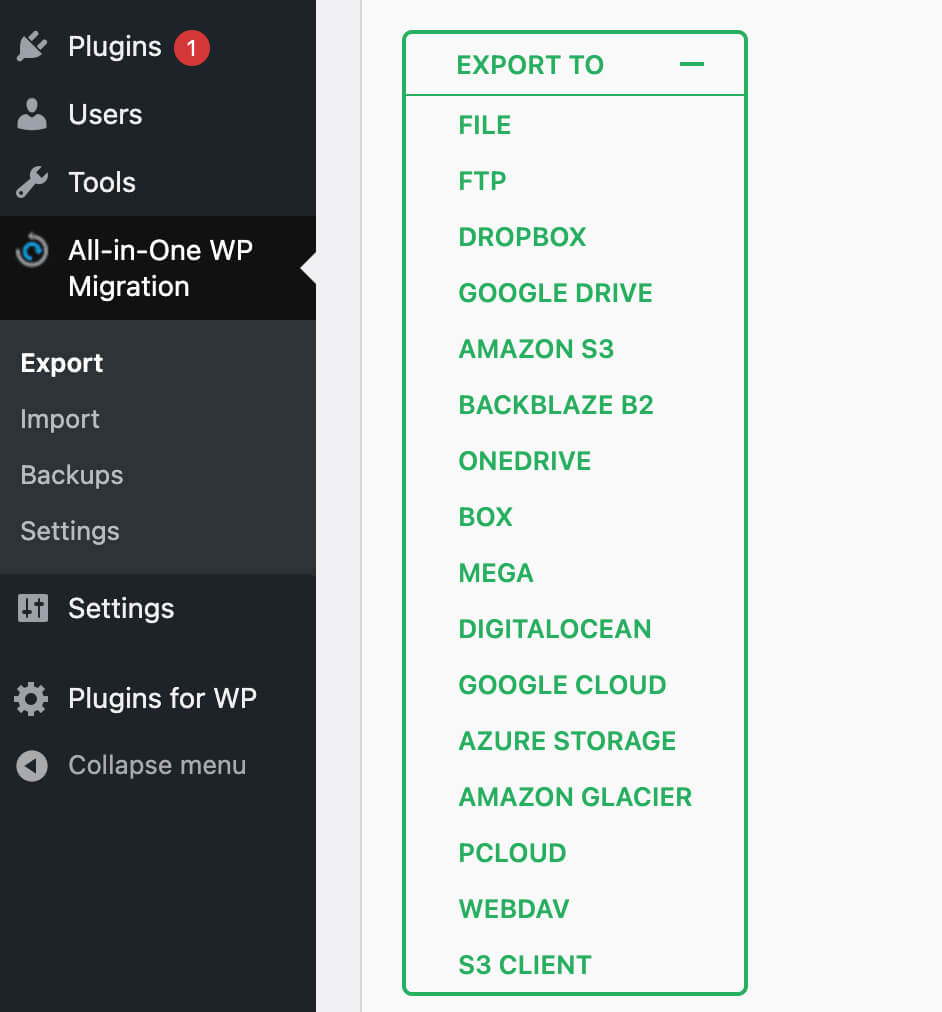942x1012 pixels.
Task: Open the Import submenu item
Action: tap(59, 419)
